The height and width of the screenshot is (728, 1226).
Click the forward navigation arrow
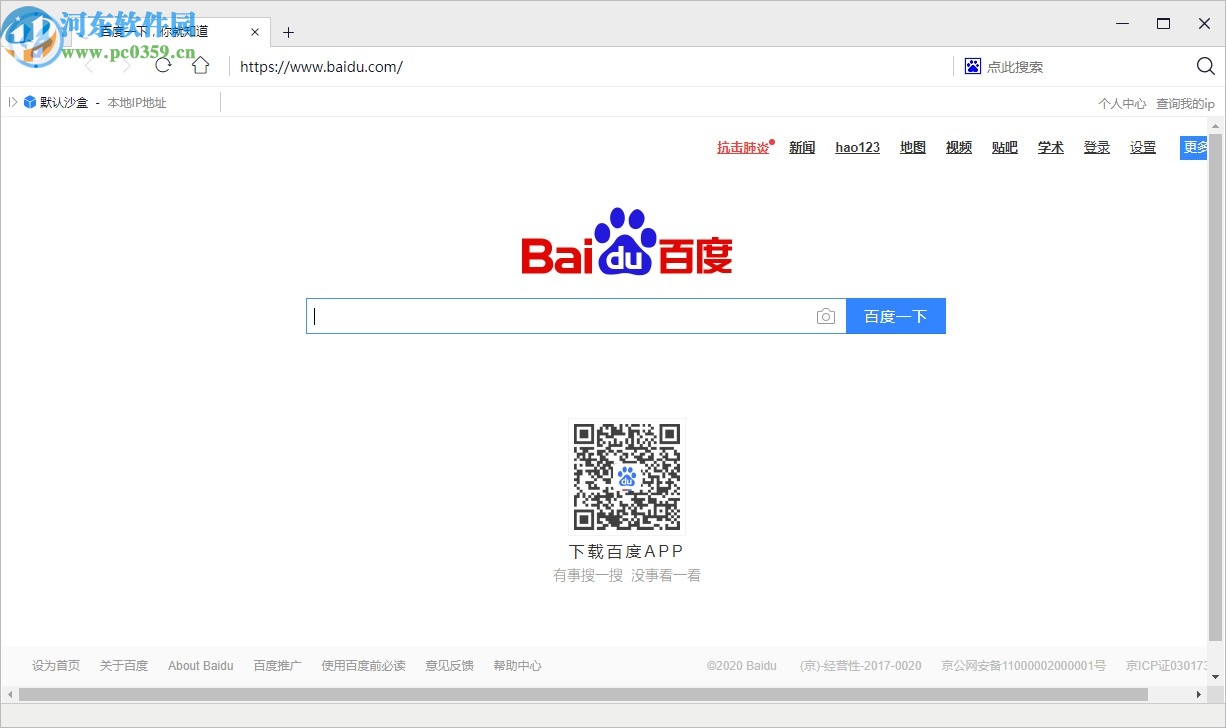(x=125, y=65)
